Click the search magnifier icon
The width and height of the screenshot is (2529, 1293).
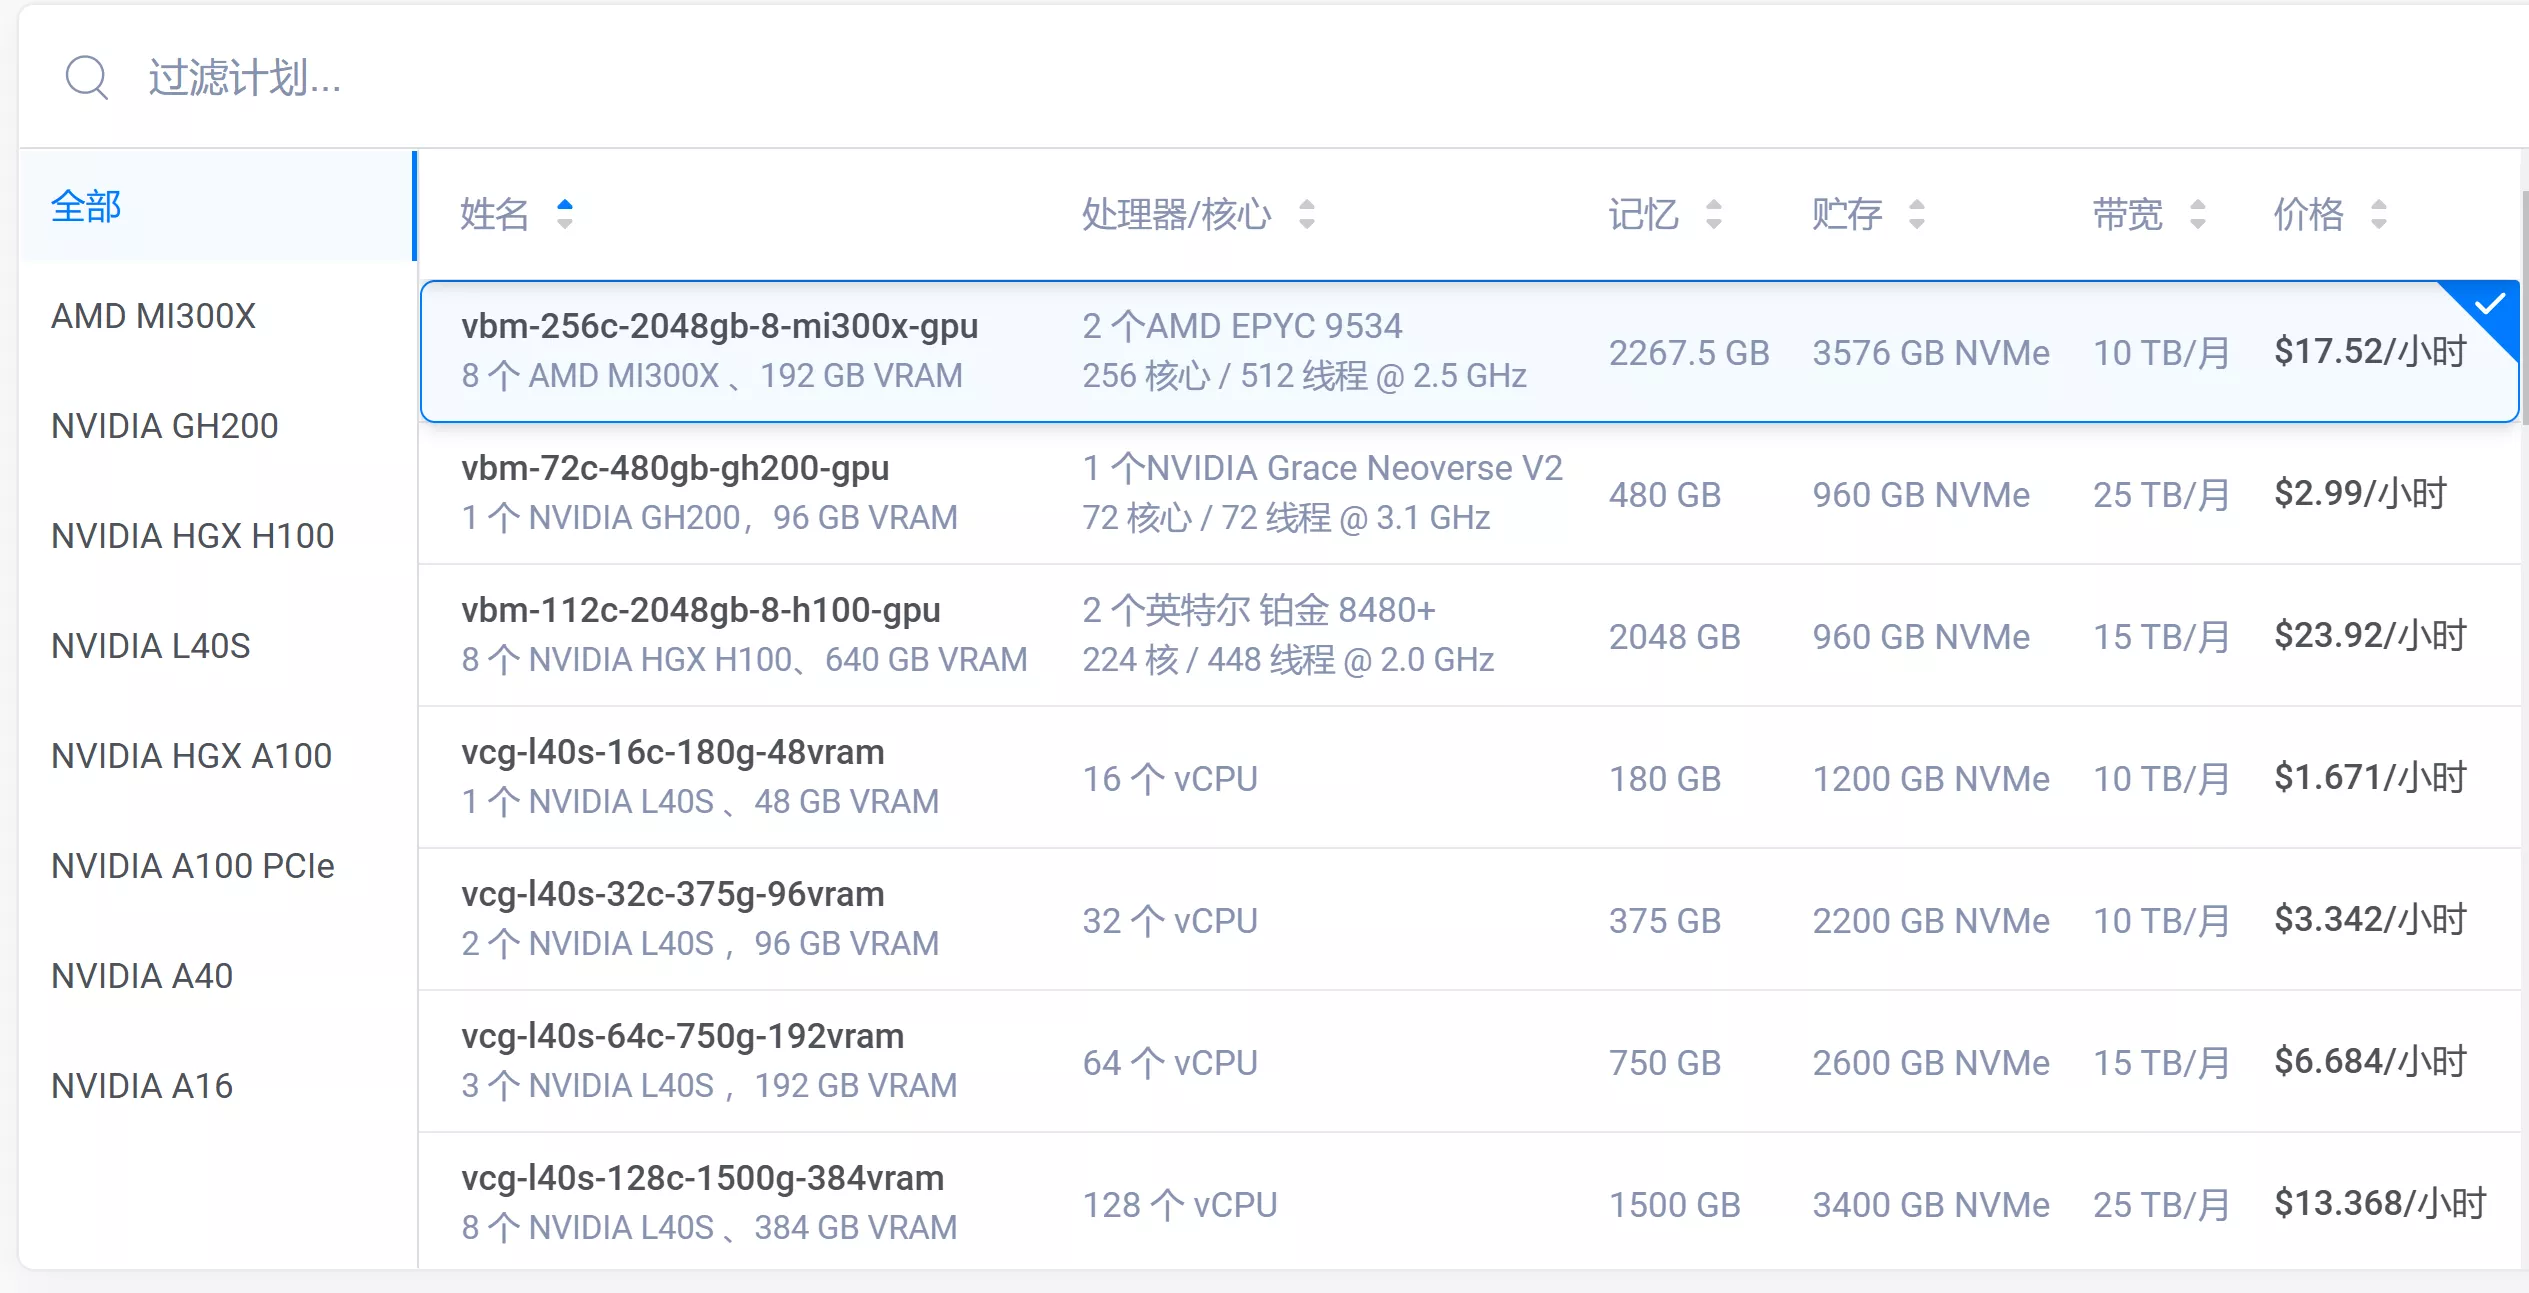click(86, 77)
